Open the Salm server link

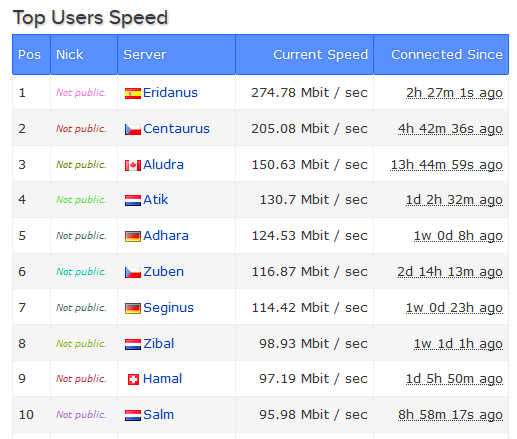click(159, 415)
